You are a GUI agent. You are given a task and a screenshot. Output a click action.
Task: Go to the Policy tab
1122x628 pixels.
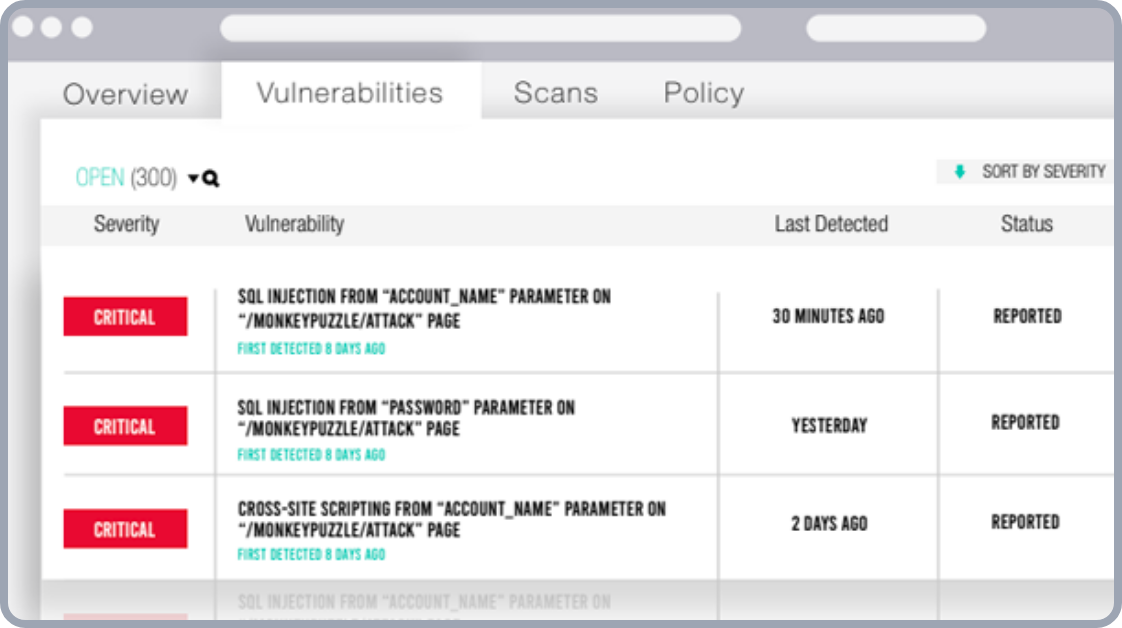pyautogui.click(x=703, y=93)
